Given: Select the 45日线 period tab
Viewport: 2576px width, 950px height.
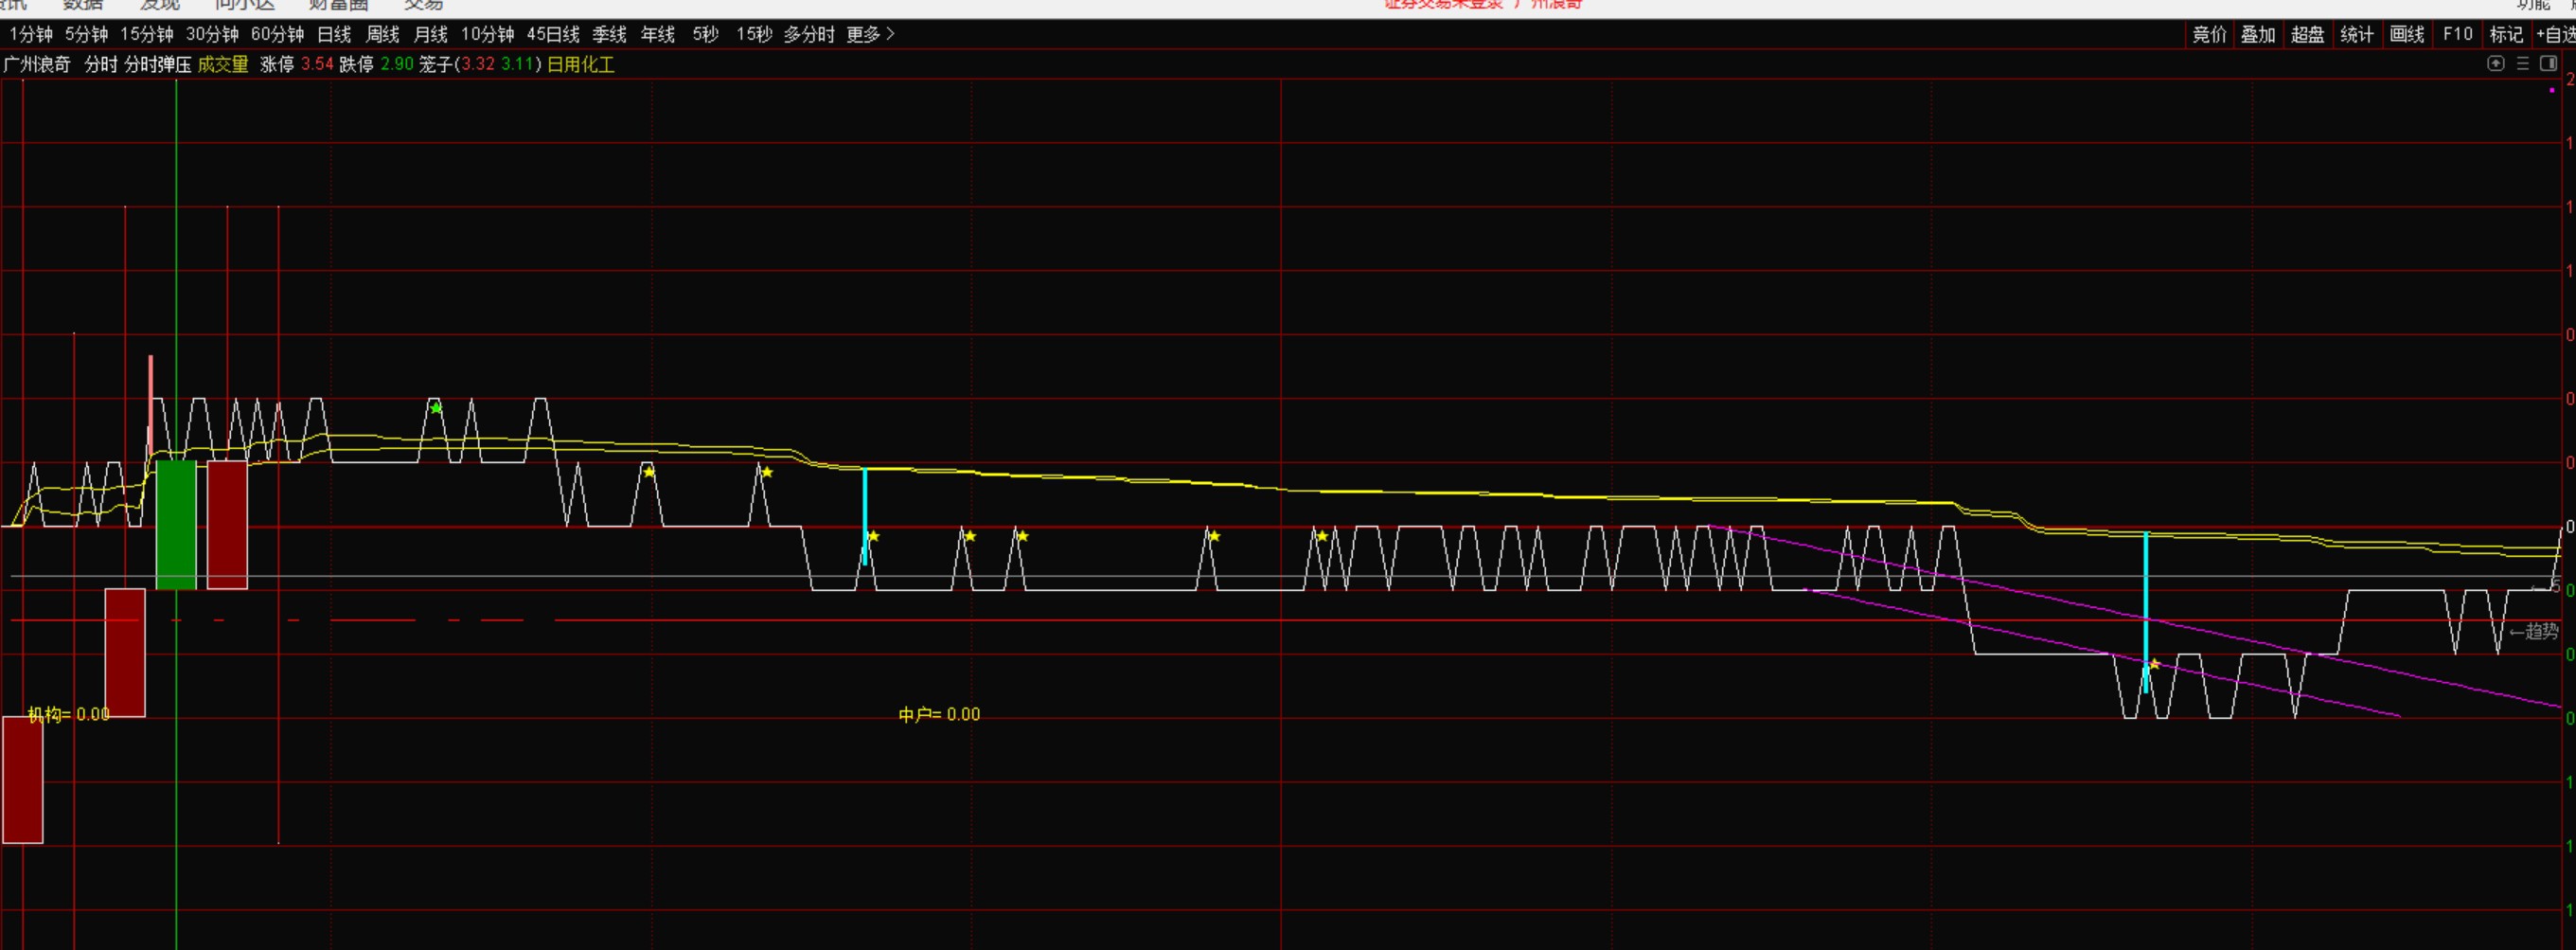Looking at the screenshot, I should [x=553, y=35].
